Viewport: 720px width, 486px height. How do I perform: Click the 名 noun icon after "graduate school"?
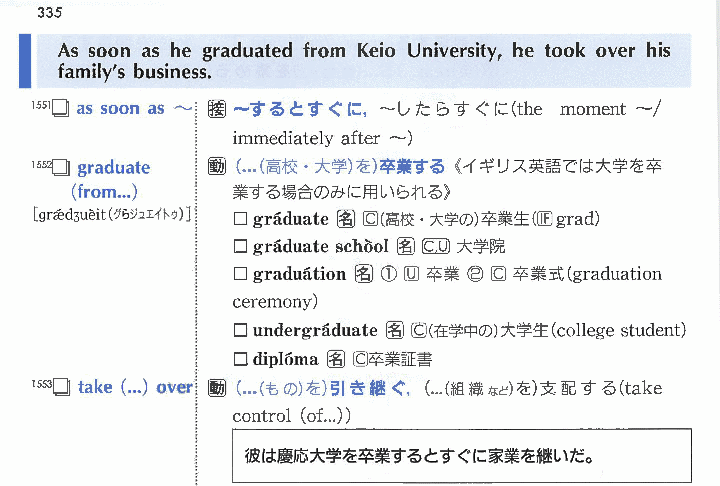coord(406,246)
